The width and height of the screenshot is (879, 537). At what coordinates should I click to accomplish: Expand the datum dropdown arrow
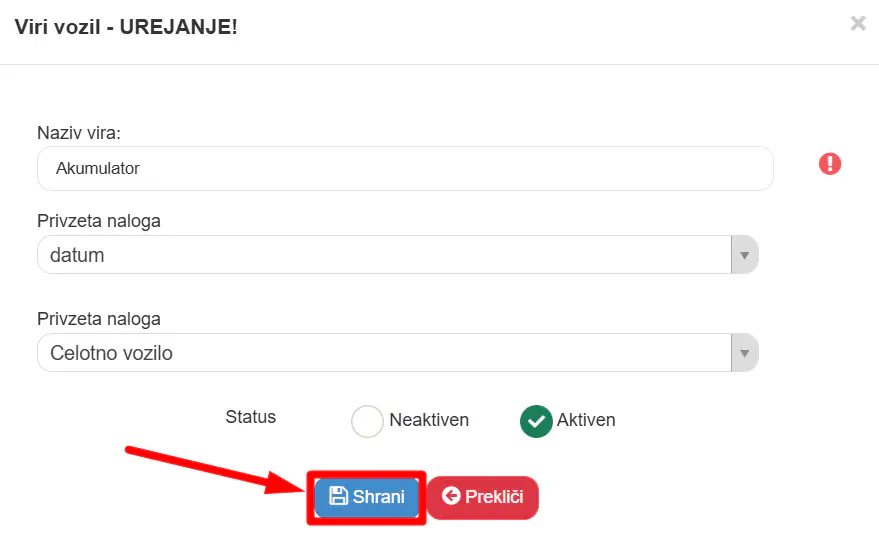744,255
